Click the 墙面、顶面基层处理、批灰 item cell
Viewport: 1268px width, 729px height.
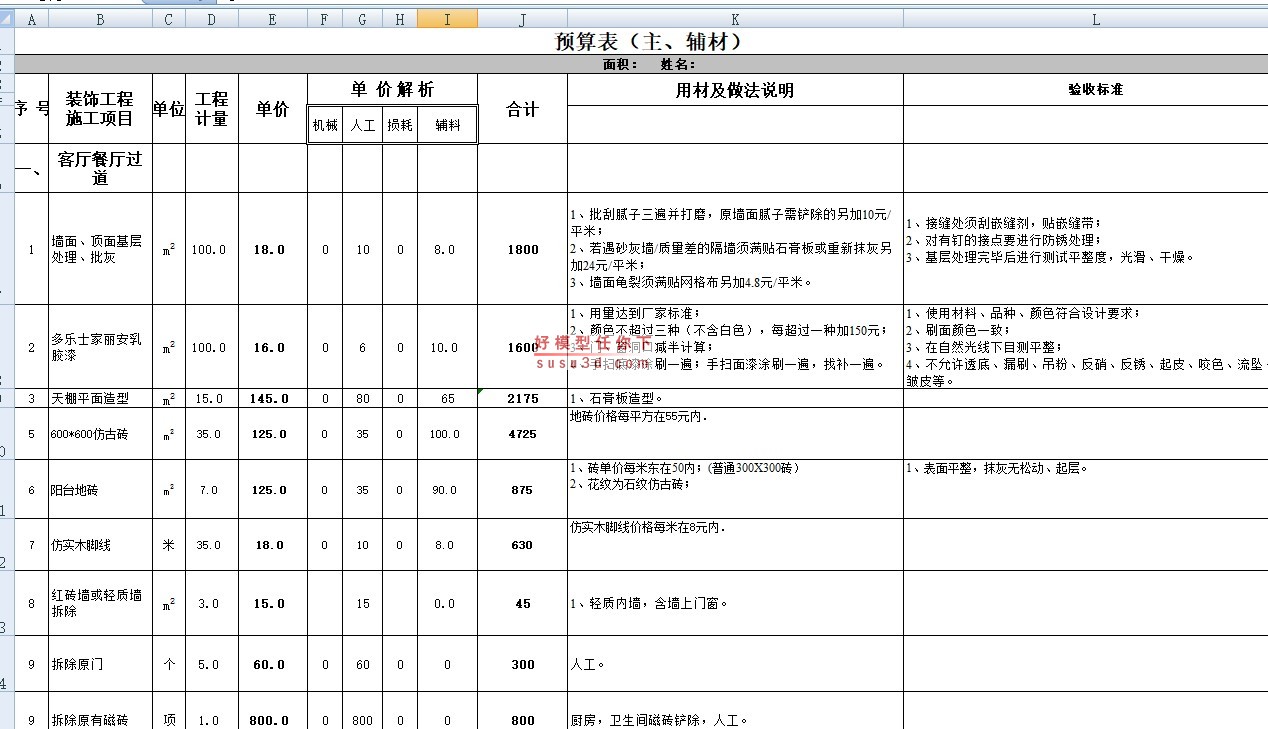100,249
